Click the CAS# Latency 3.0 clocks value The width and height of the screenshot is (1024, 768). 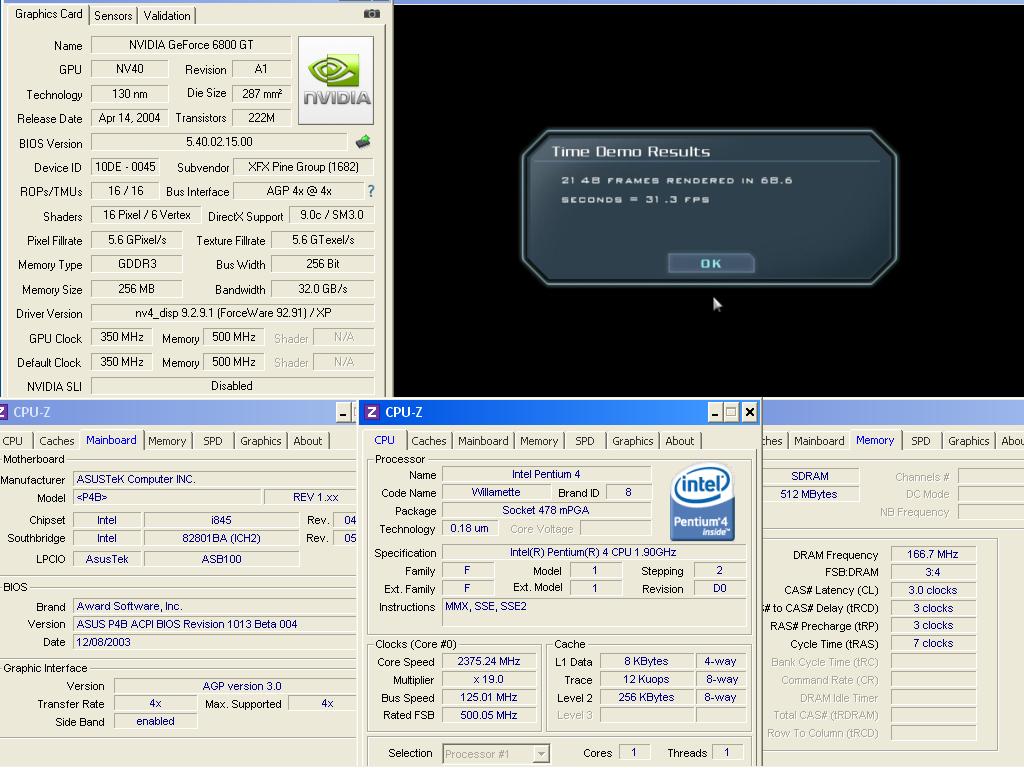pos(933,590)
